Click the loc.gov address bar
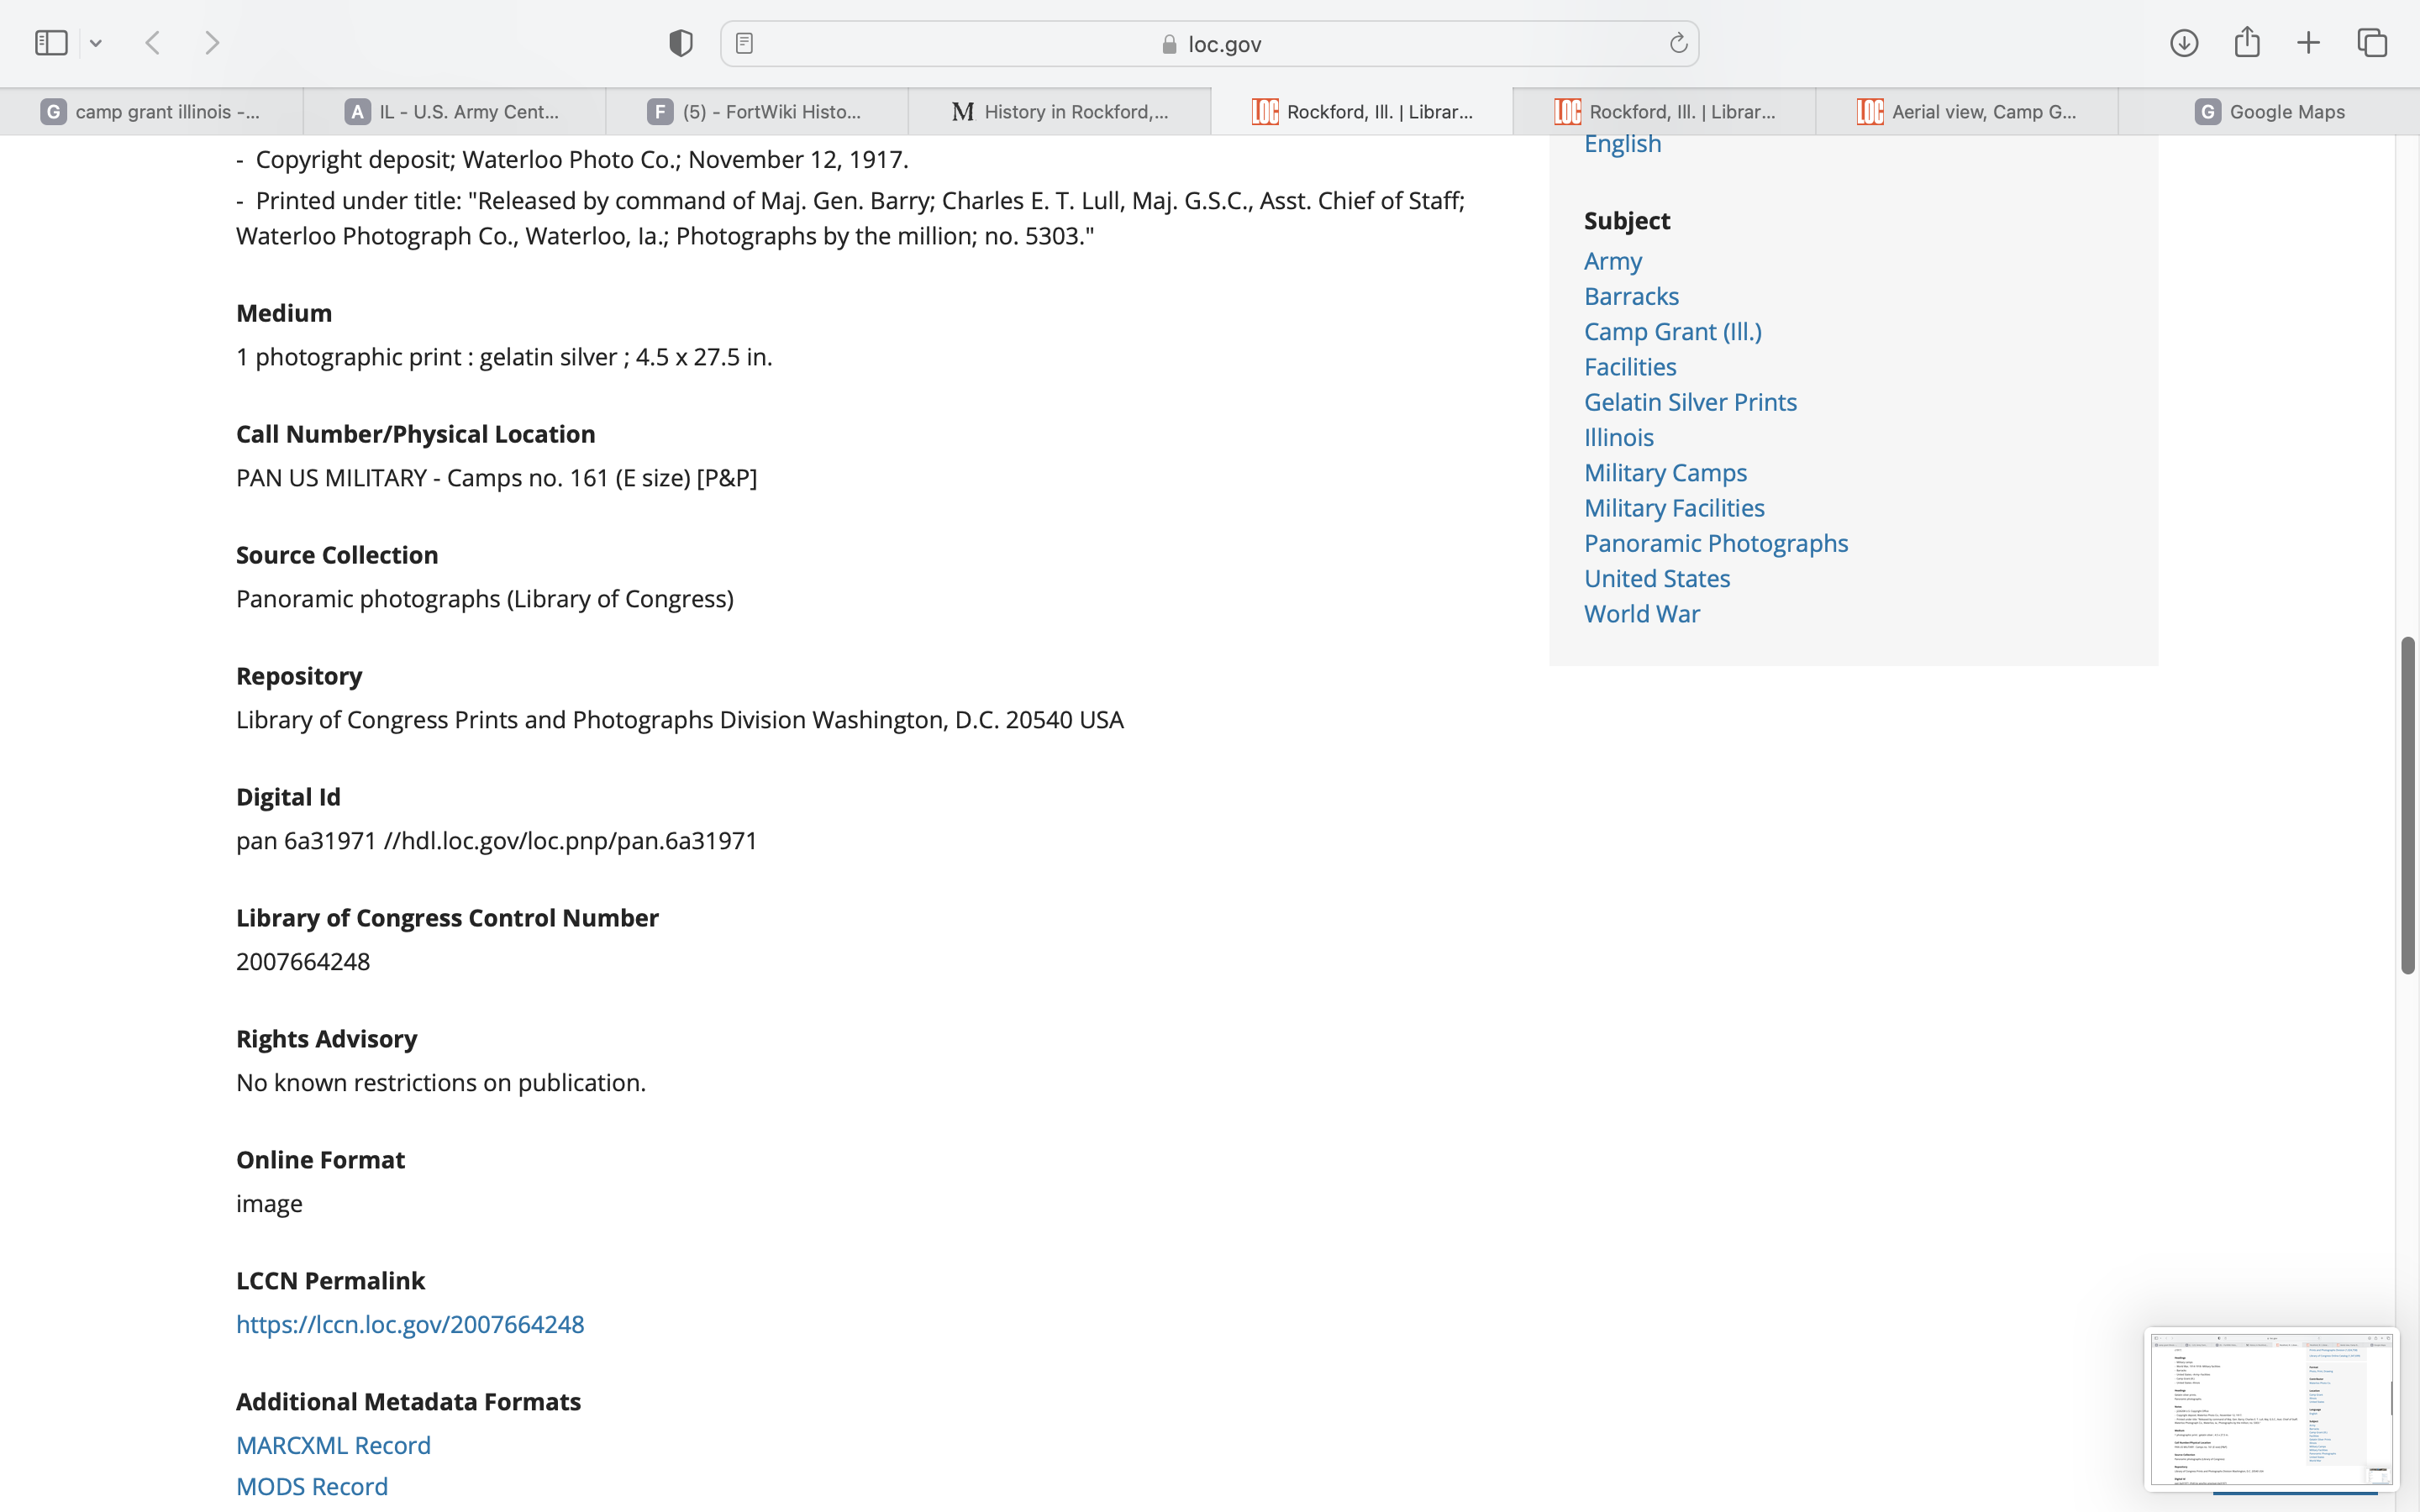Viewport: 2420px width, 1512px height. tap(1210, 44)
